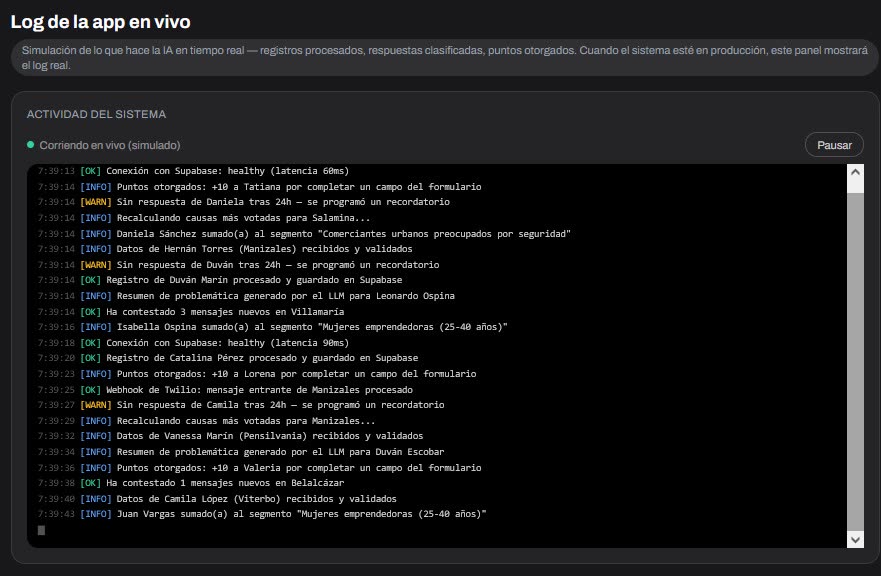
Task: Select the line about 3 messages in Villamaría
Action: (191, 311)
